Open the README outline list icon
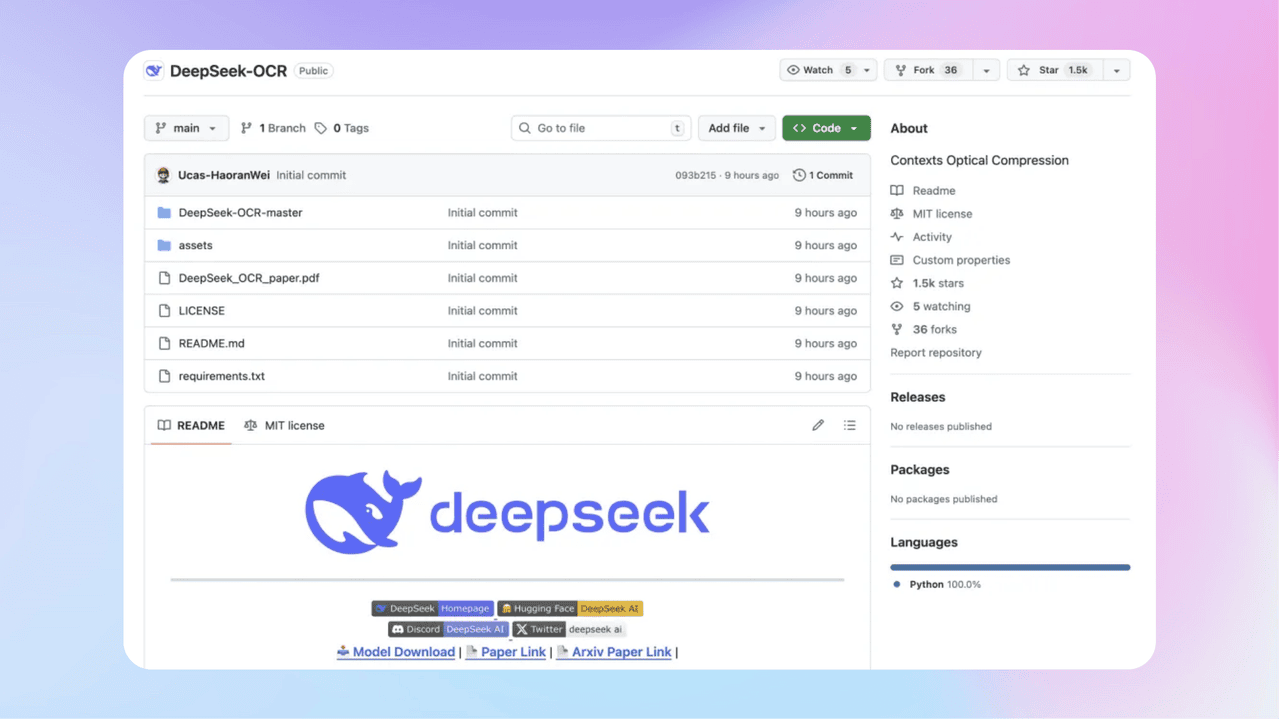Screen dimensions: 1280x720 point(849,425)
